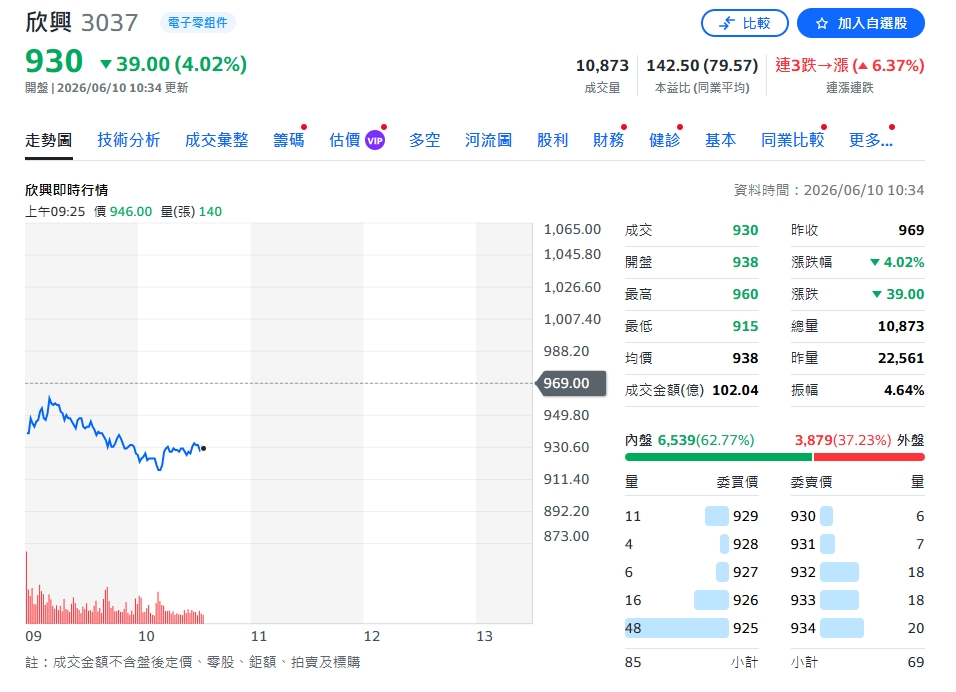
Task: Click the 昨收 969 value
Action: 911,230
